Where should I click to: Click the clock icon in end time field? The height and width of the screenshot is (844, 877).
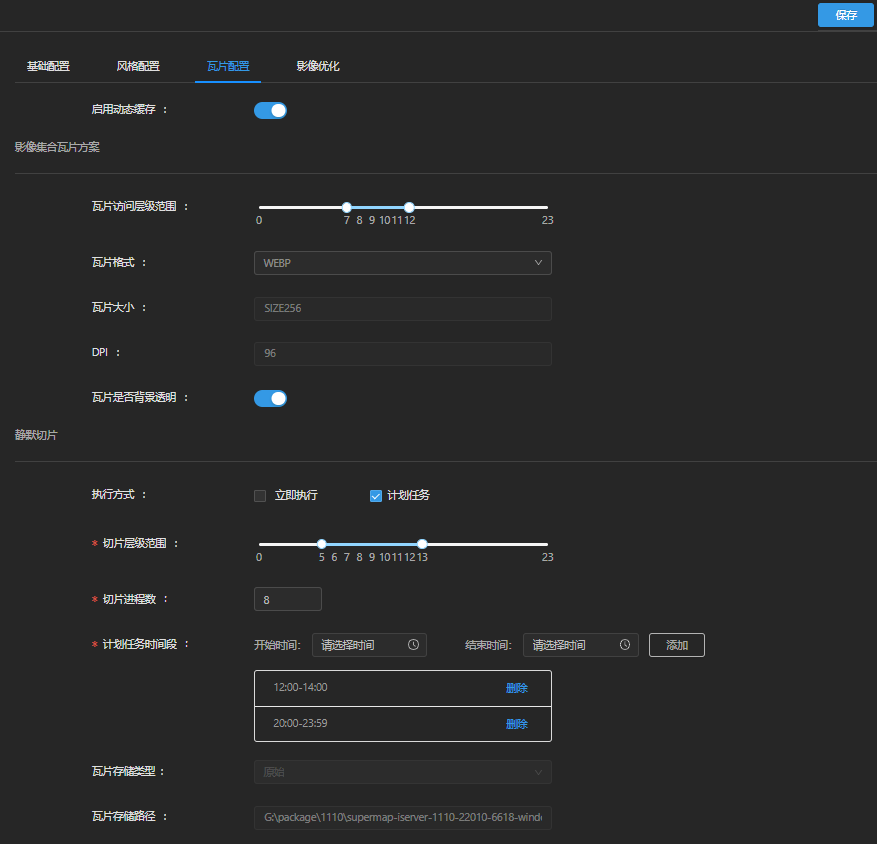click(x=625, y=645)
